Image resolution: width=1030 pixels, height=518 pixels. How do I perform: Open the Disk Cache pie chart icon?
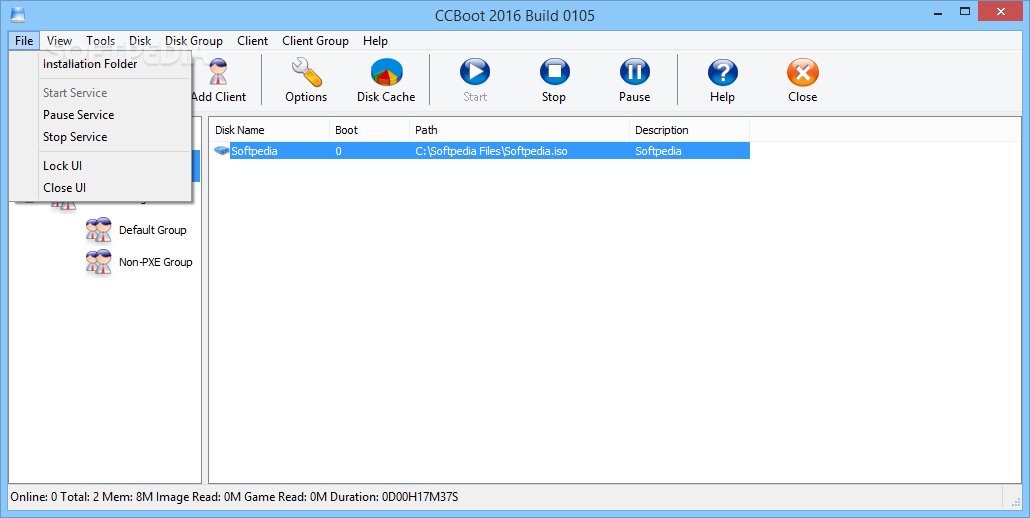point(386,72)
